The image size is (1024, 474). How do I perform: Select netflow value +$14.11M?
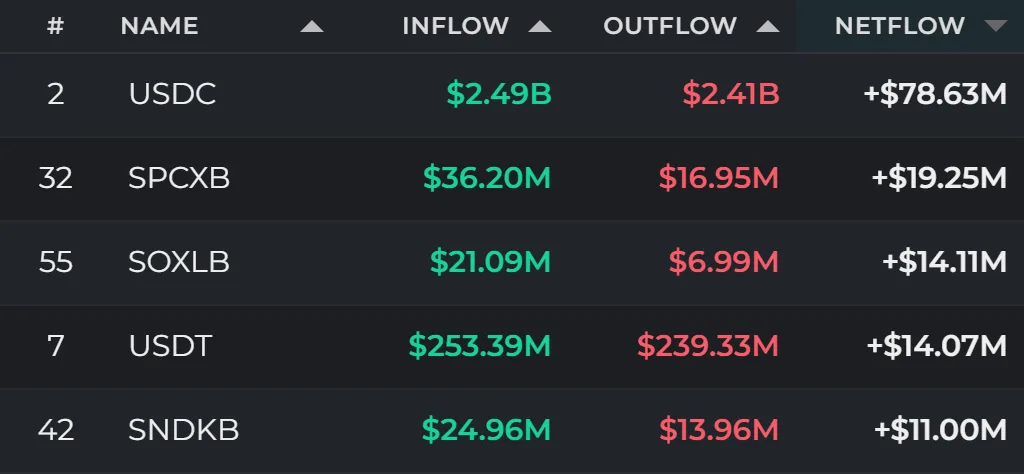pos(944,262)
